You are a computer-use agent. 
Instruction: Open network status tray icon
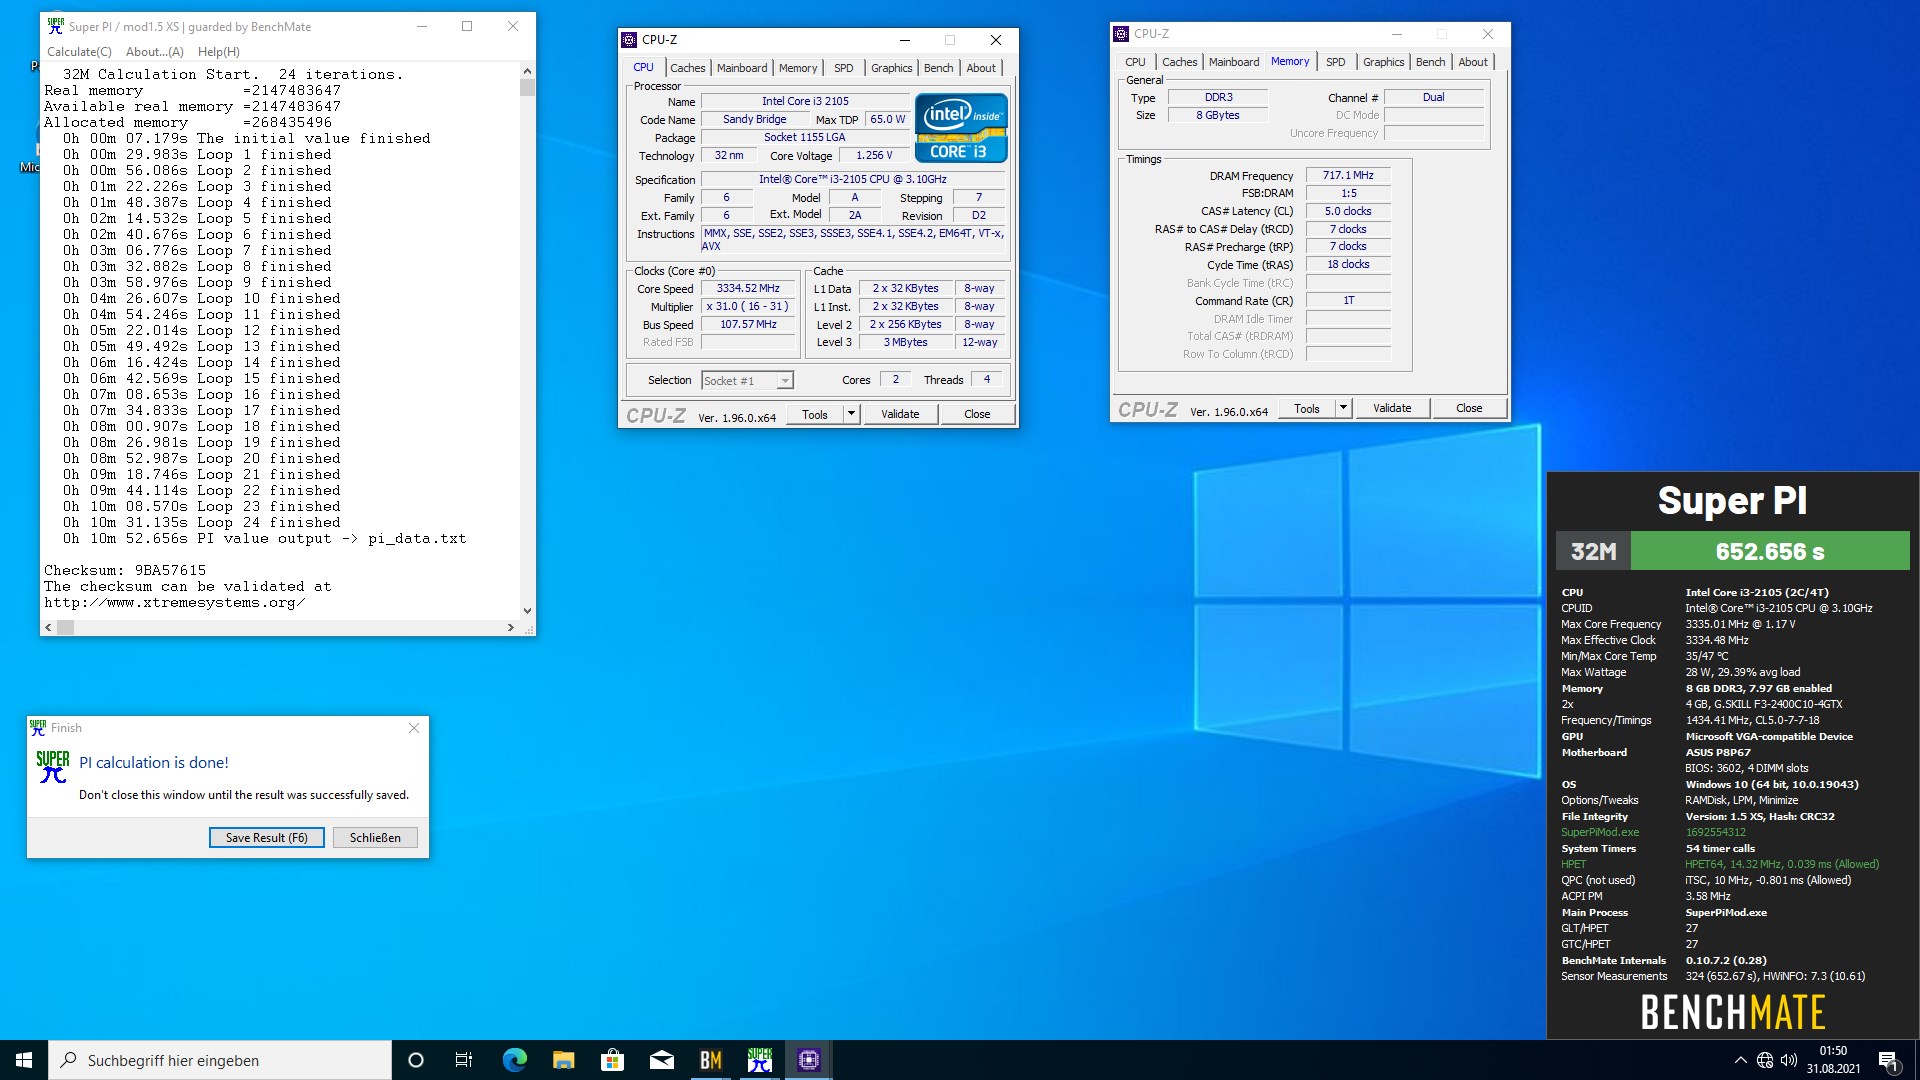[x=1765, y=1060]
